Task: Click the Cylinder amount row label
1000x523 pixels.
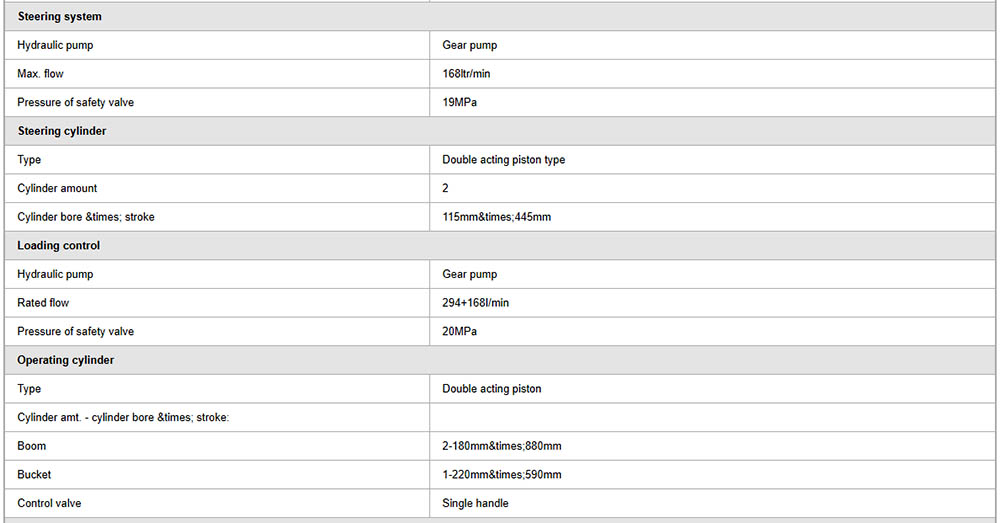Action: (x=57, y=188)
